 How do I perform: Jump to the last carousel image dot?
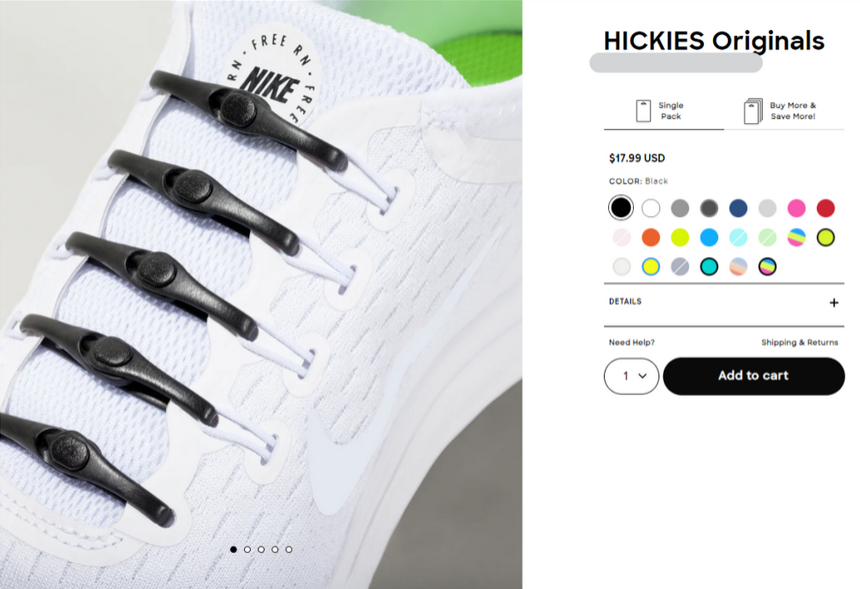[x=289, y=549]
